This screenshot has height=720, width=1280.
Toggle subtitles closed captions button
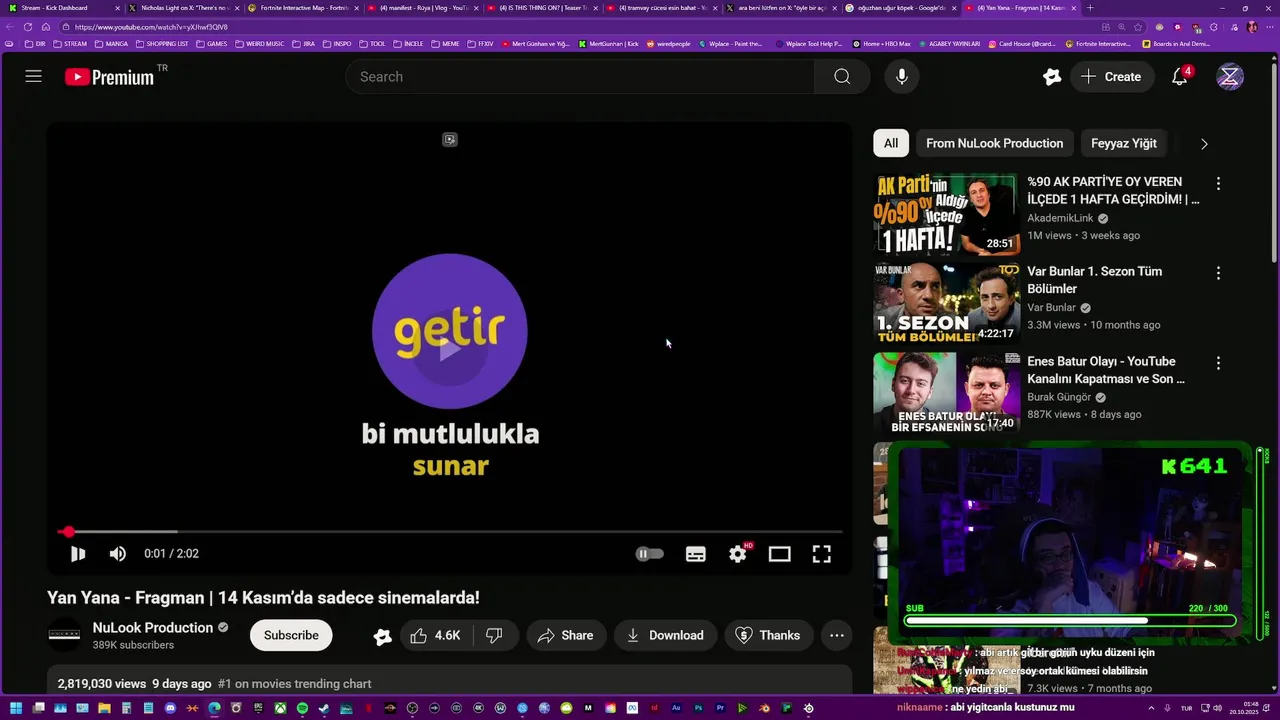click(x=696, y=554)
